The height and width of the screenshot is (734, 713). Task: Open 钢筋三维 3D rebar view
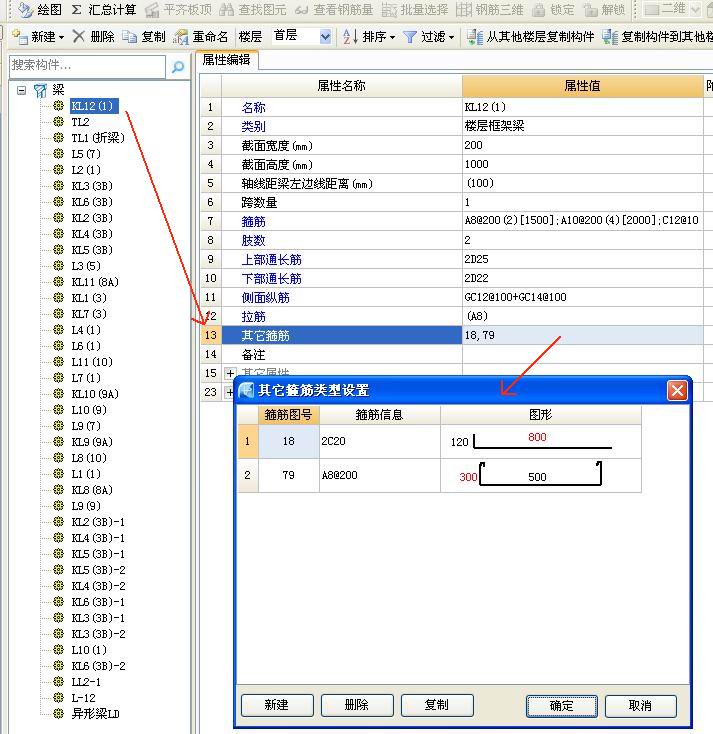point(490,9)
